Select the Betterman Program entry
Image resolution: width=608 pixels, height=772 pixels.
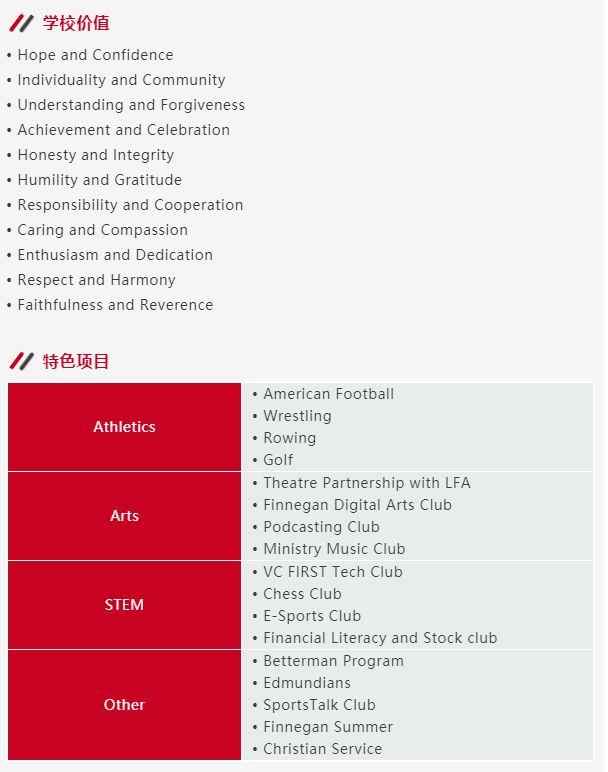tap(333, 661)
